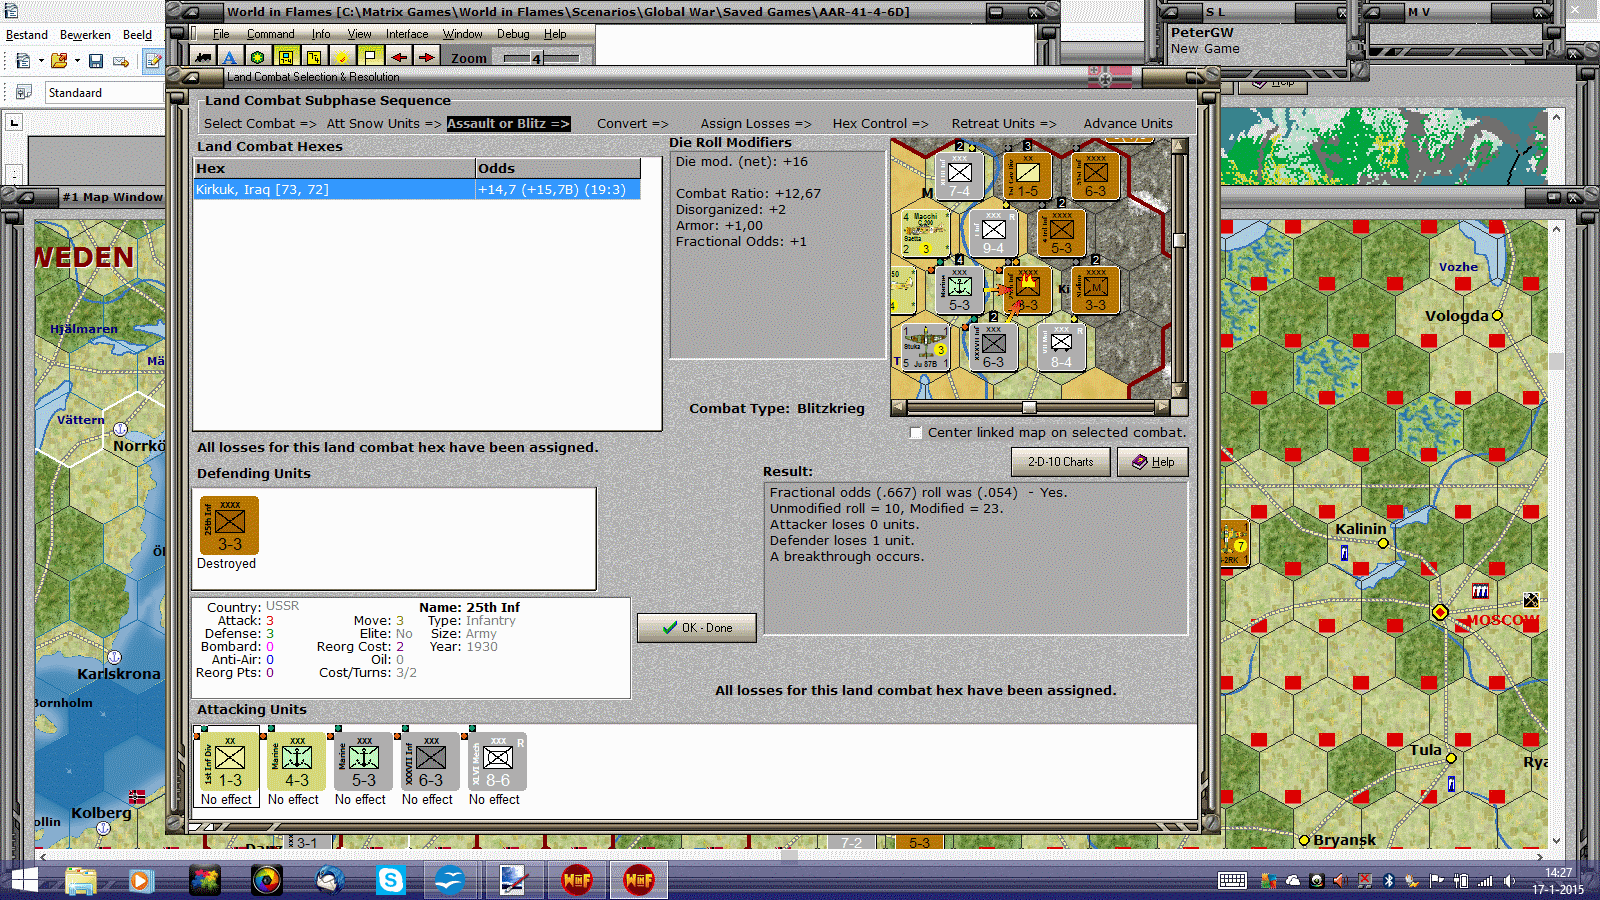Screen dimensions: 1600x900
Task: Click the Vologda city label on map
Action: [1456, 316]
